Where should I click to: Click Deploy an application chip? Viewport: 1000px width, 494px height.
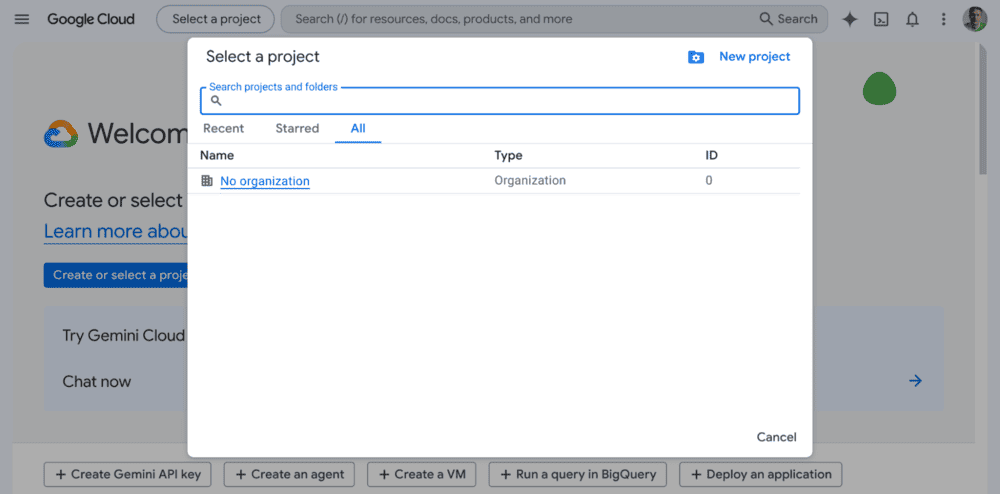[x=760, y=475]
